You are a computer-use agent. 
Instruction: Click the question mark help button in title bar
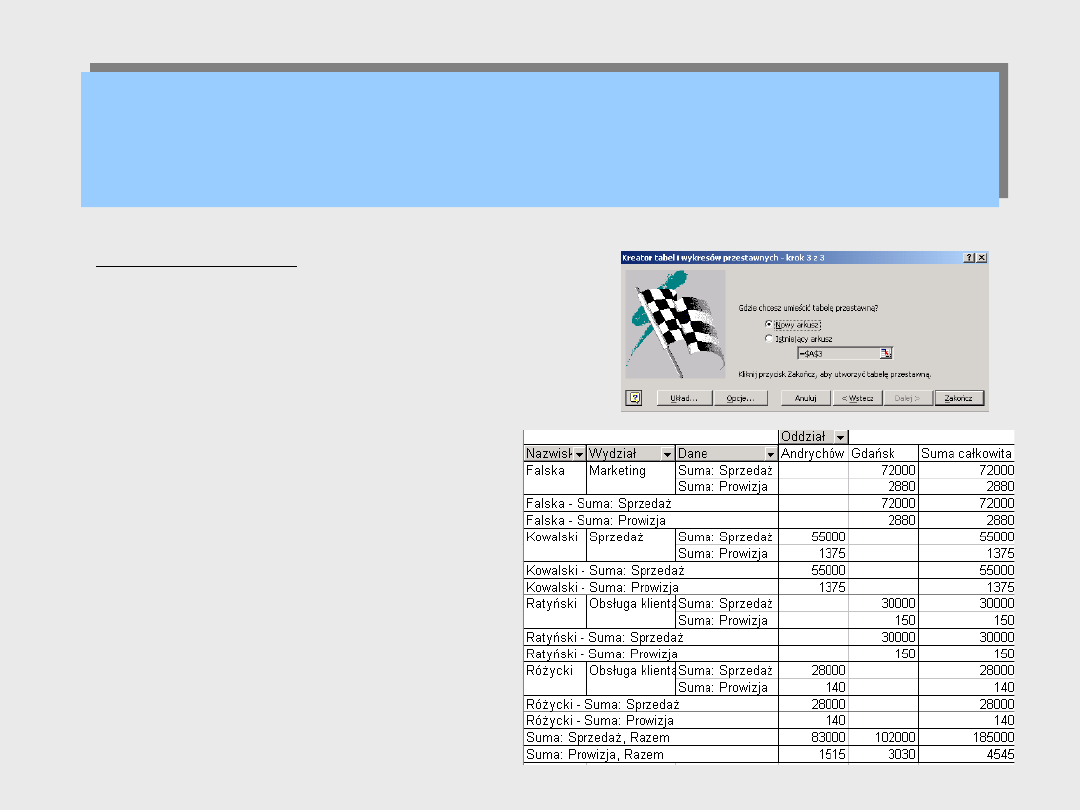coord(969,257)
